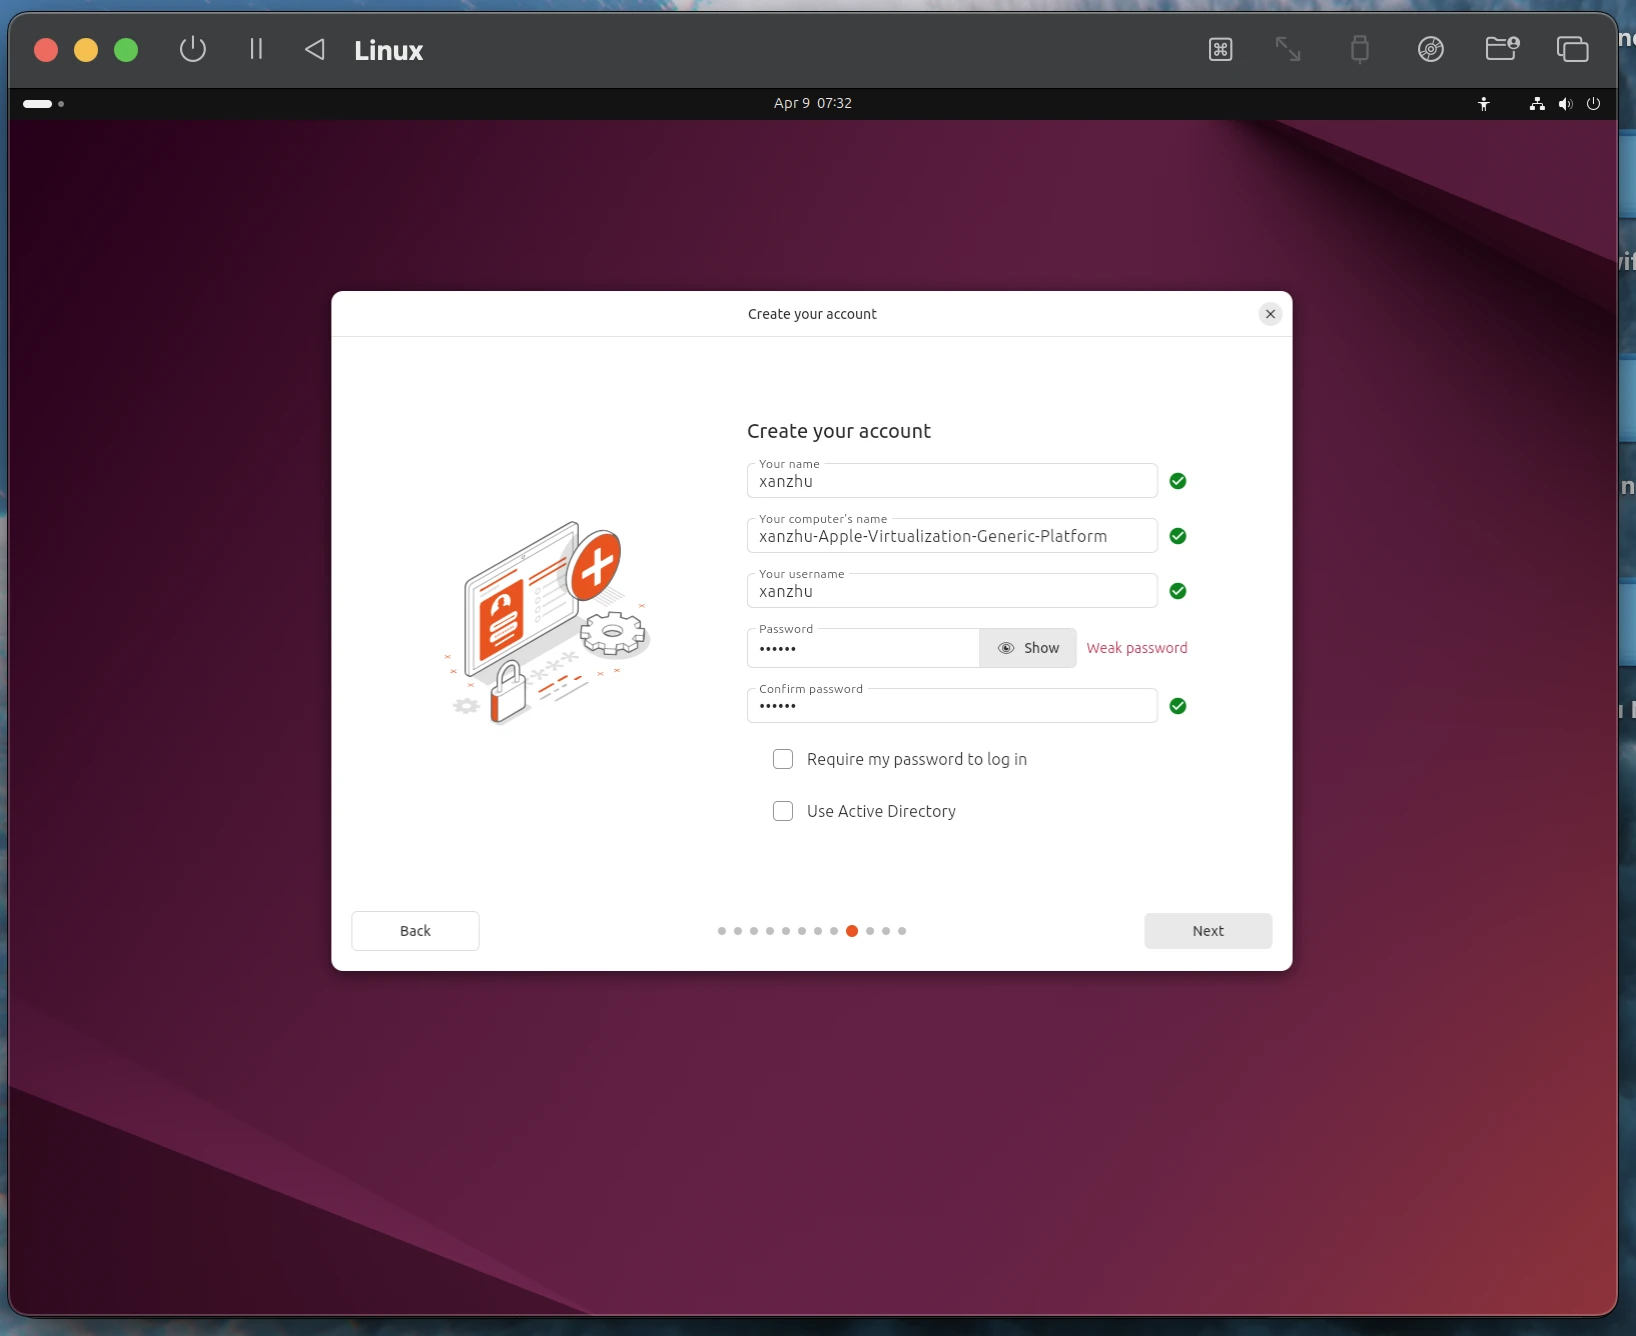Click the VM power button icon
The width and height of the screenshot is (1636, 1336).
tap(193, 49)
